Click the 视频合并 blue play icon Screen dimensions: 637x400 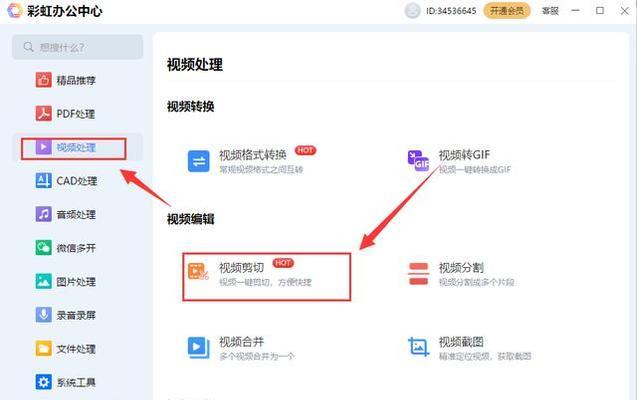(199, 348)
